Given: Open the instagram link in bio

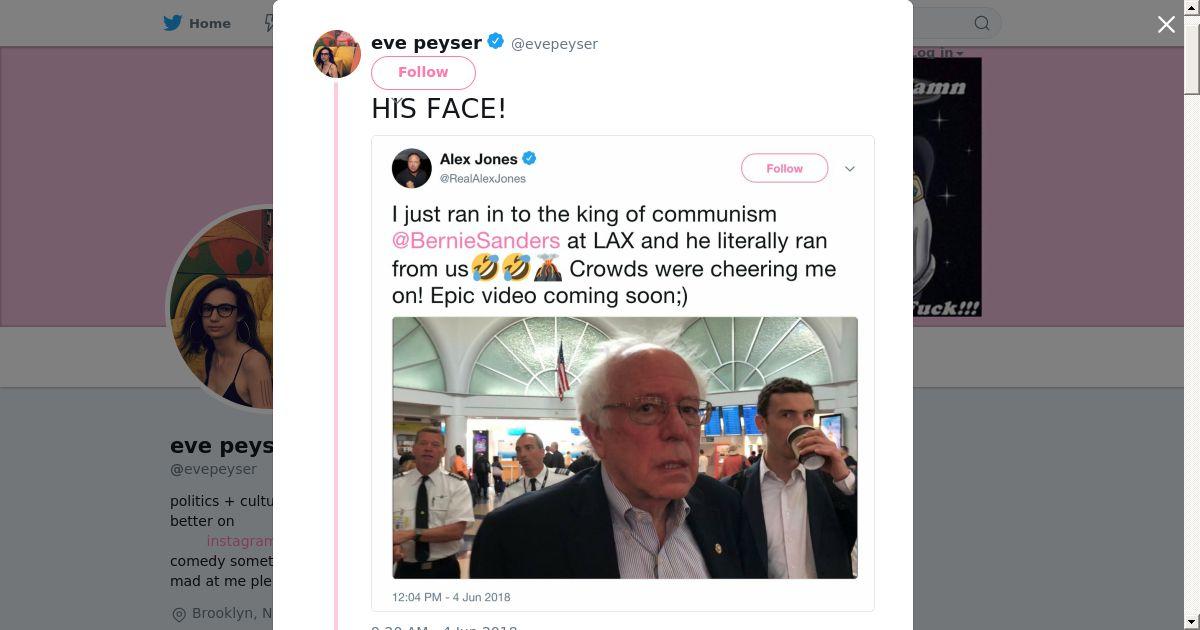Looking at the screenshot, I should click(240, 541).
